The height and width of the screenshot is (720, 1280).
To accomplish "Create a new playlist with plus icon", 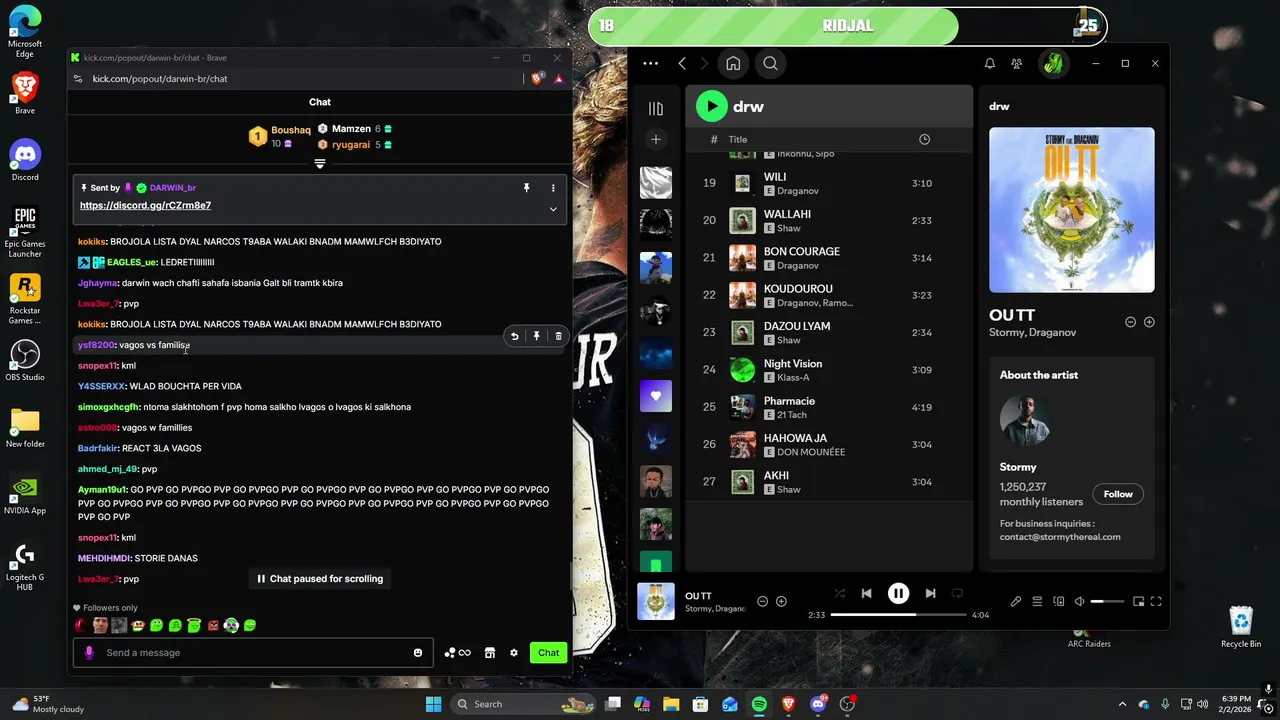I will click(656, 139).
